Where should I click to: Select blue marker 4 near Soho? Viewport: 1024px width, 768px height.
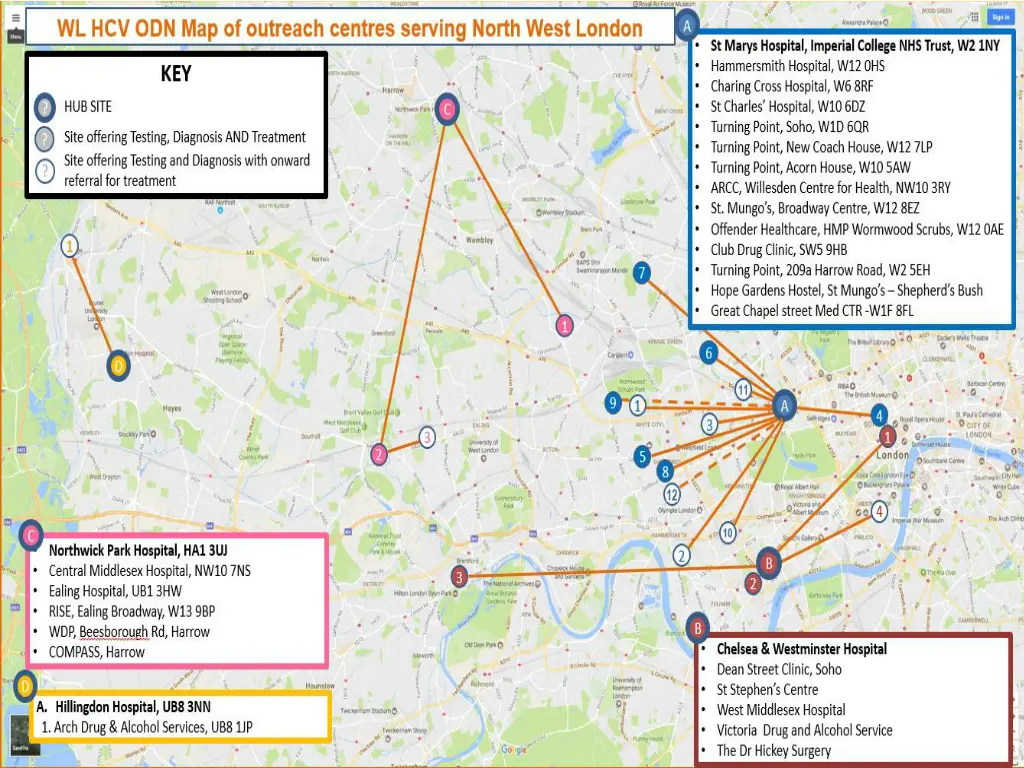click(x=879, y=415)
